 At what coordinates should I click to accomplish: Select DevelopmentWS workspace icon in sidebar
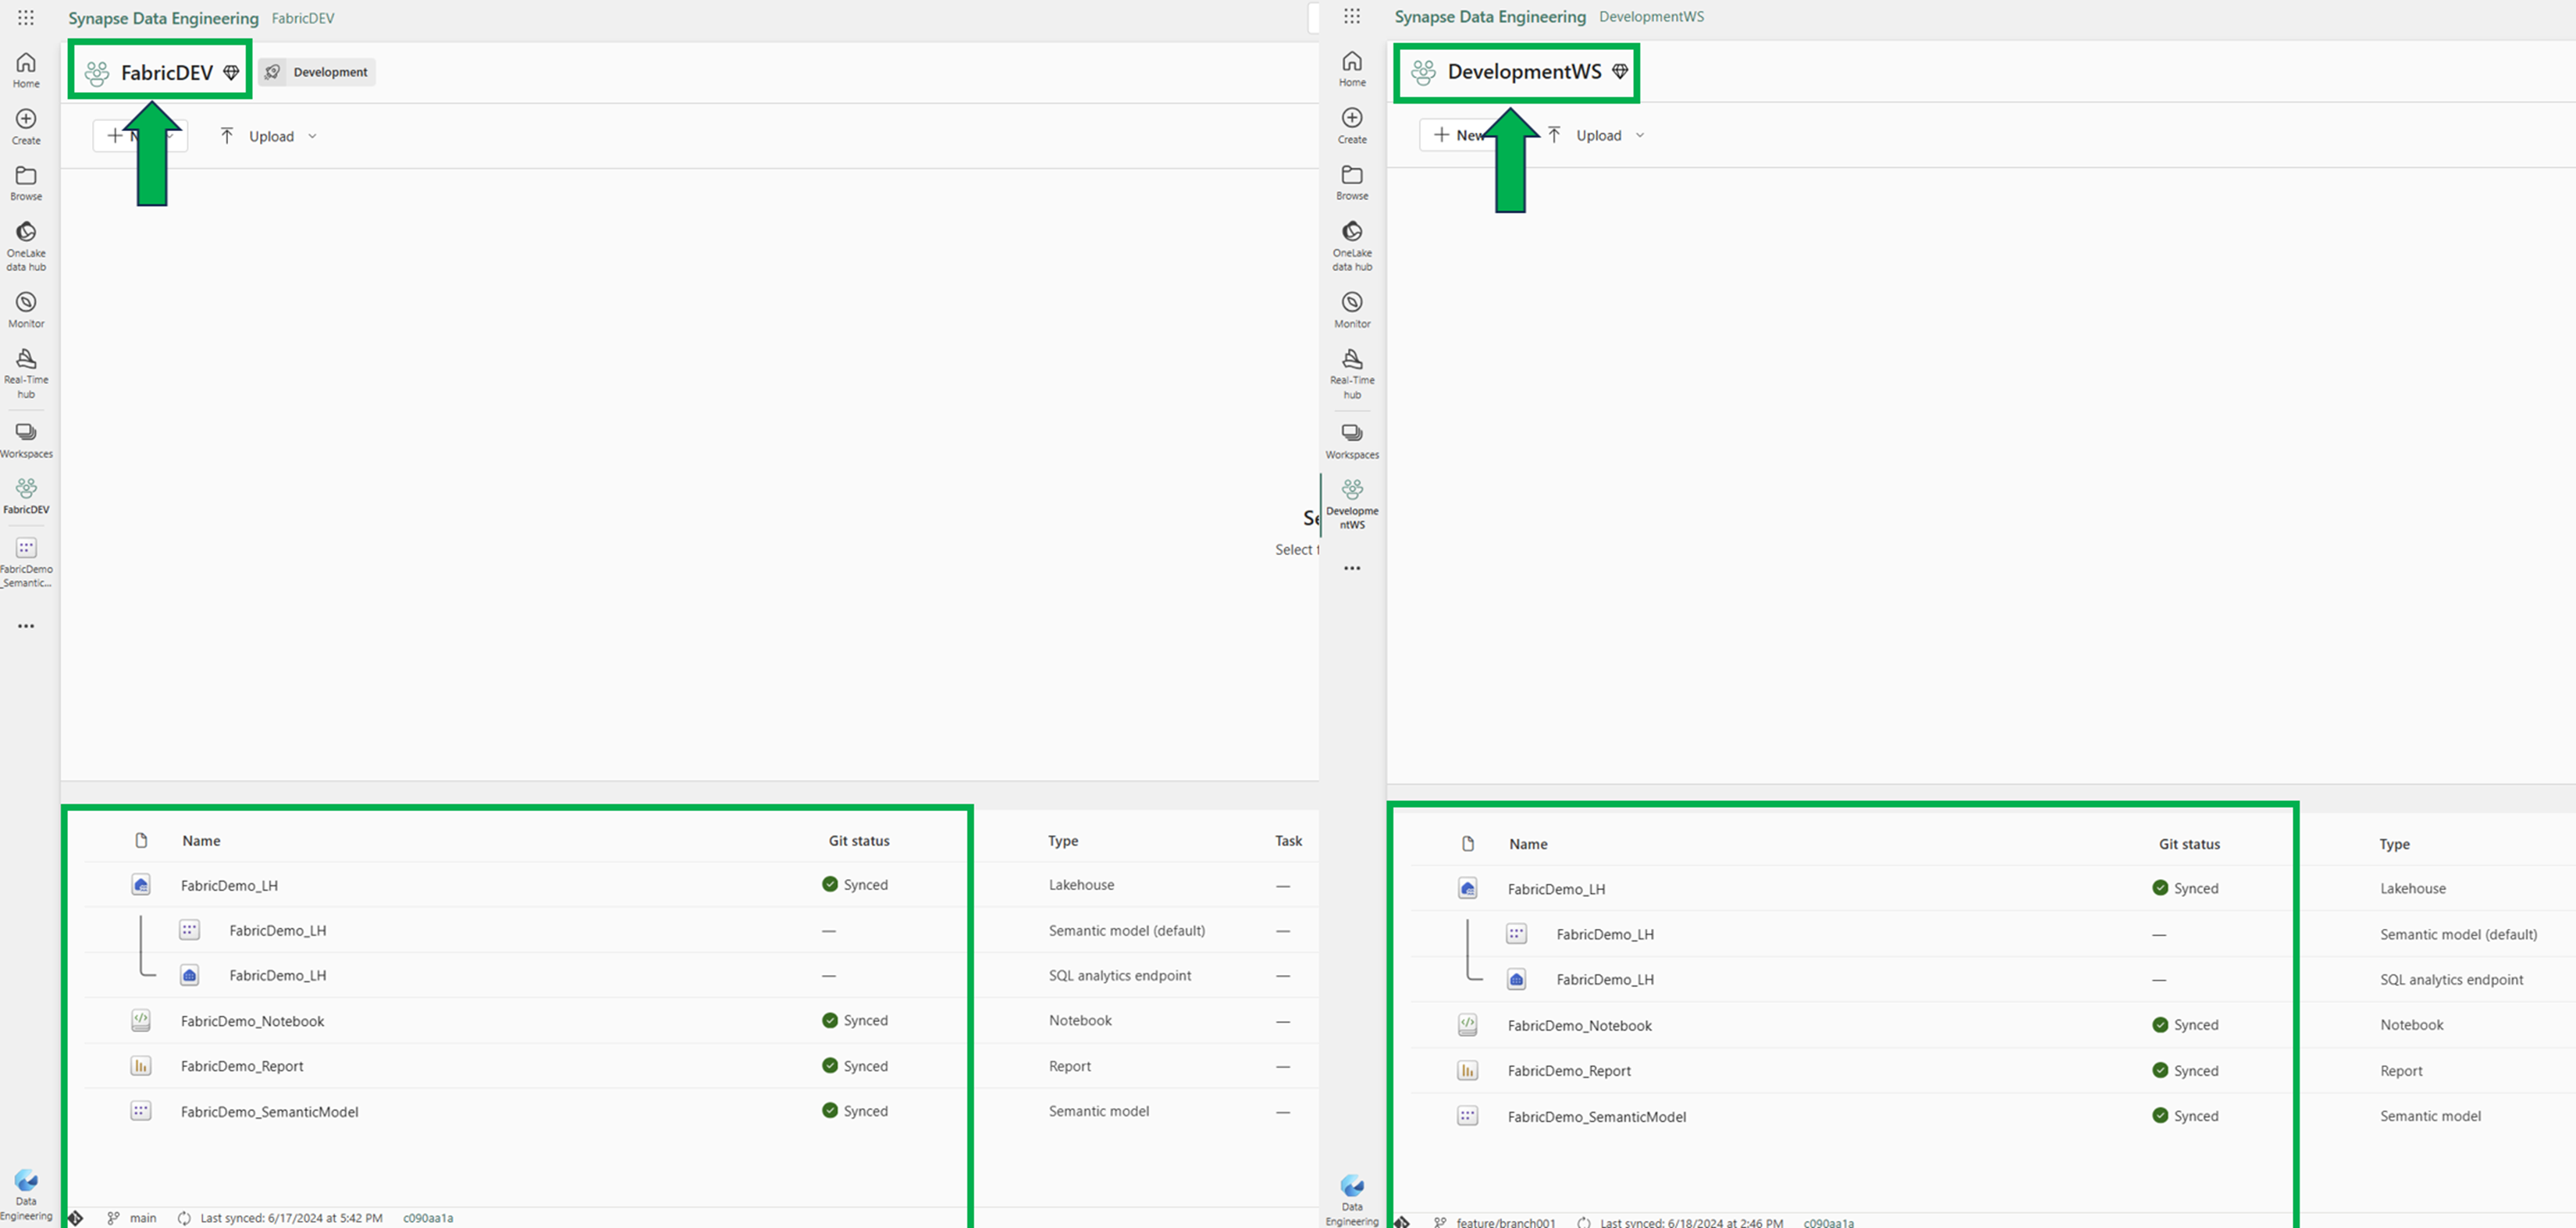point(1352,503)
